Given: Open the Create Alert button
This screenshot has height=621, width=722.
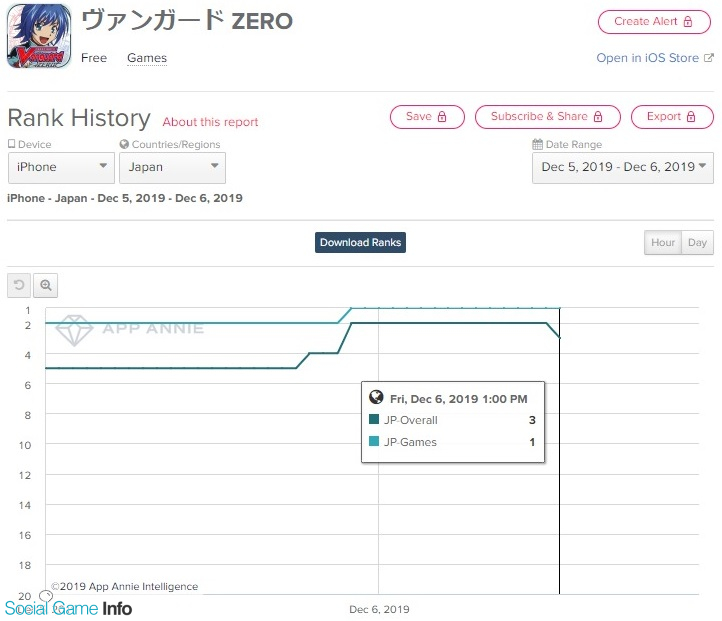Looking at the screenshot, I should (x=654, y=22).
